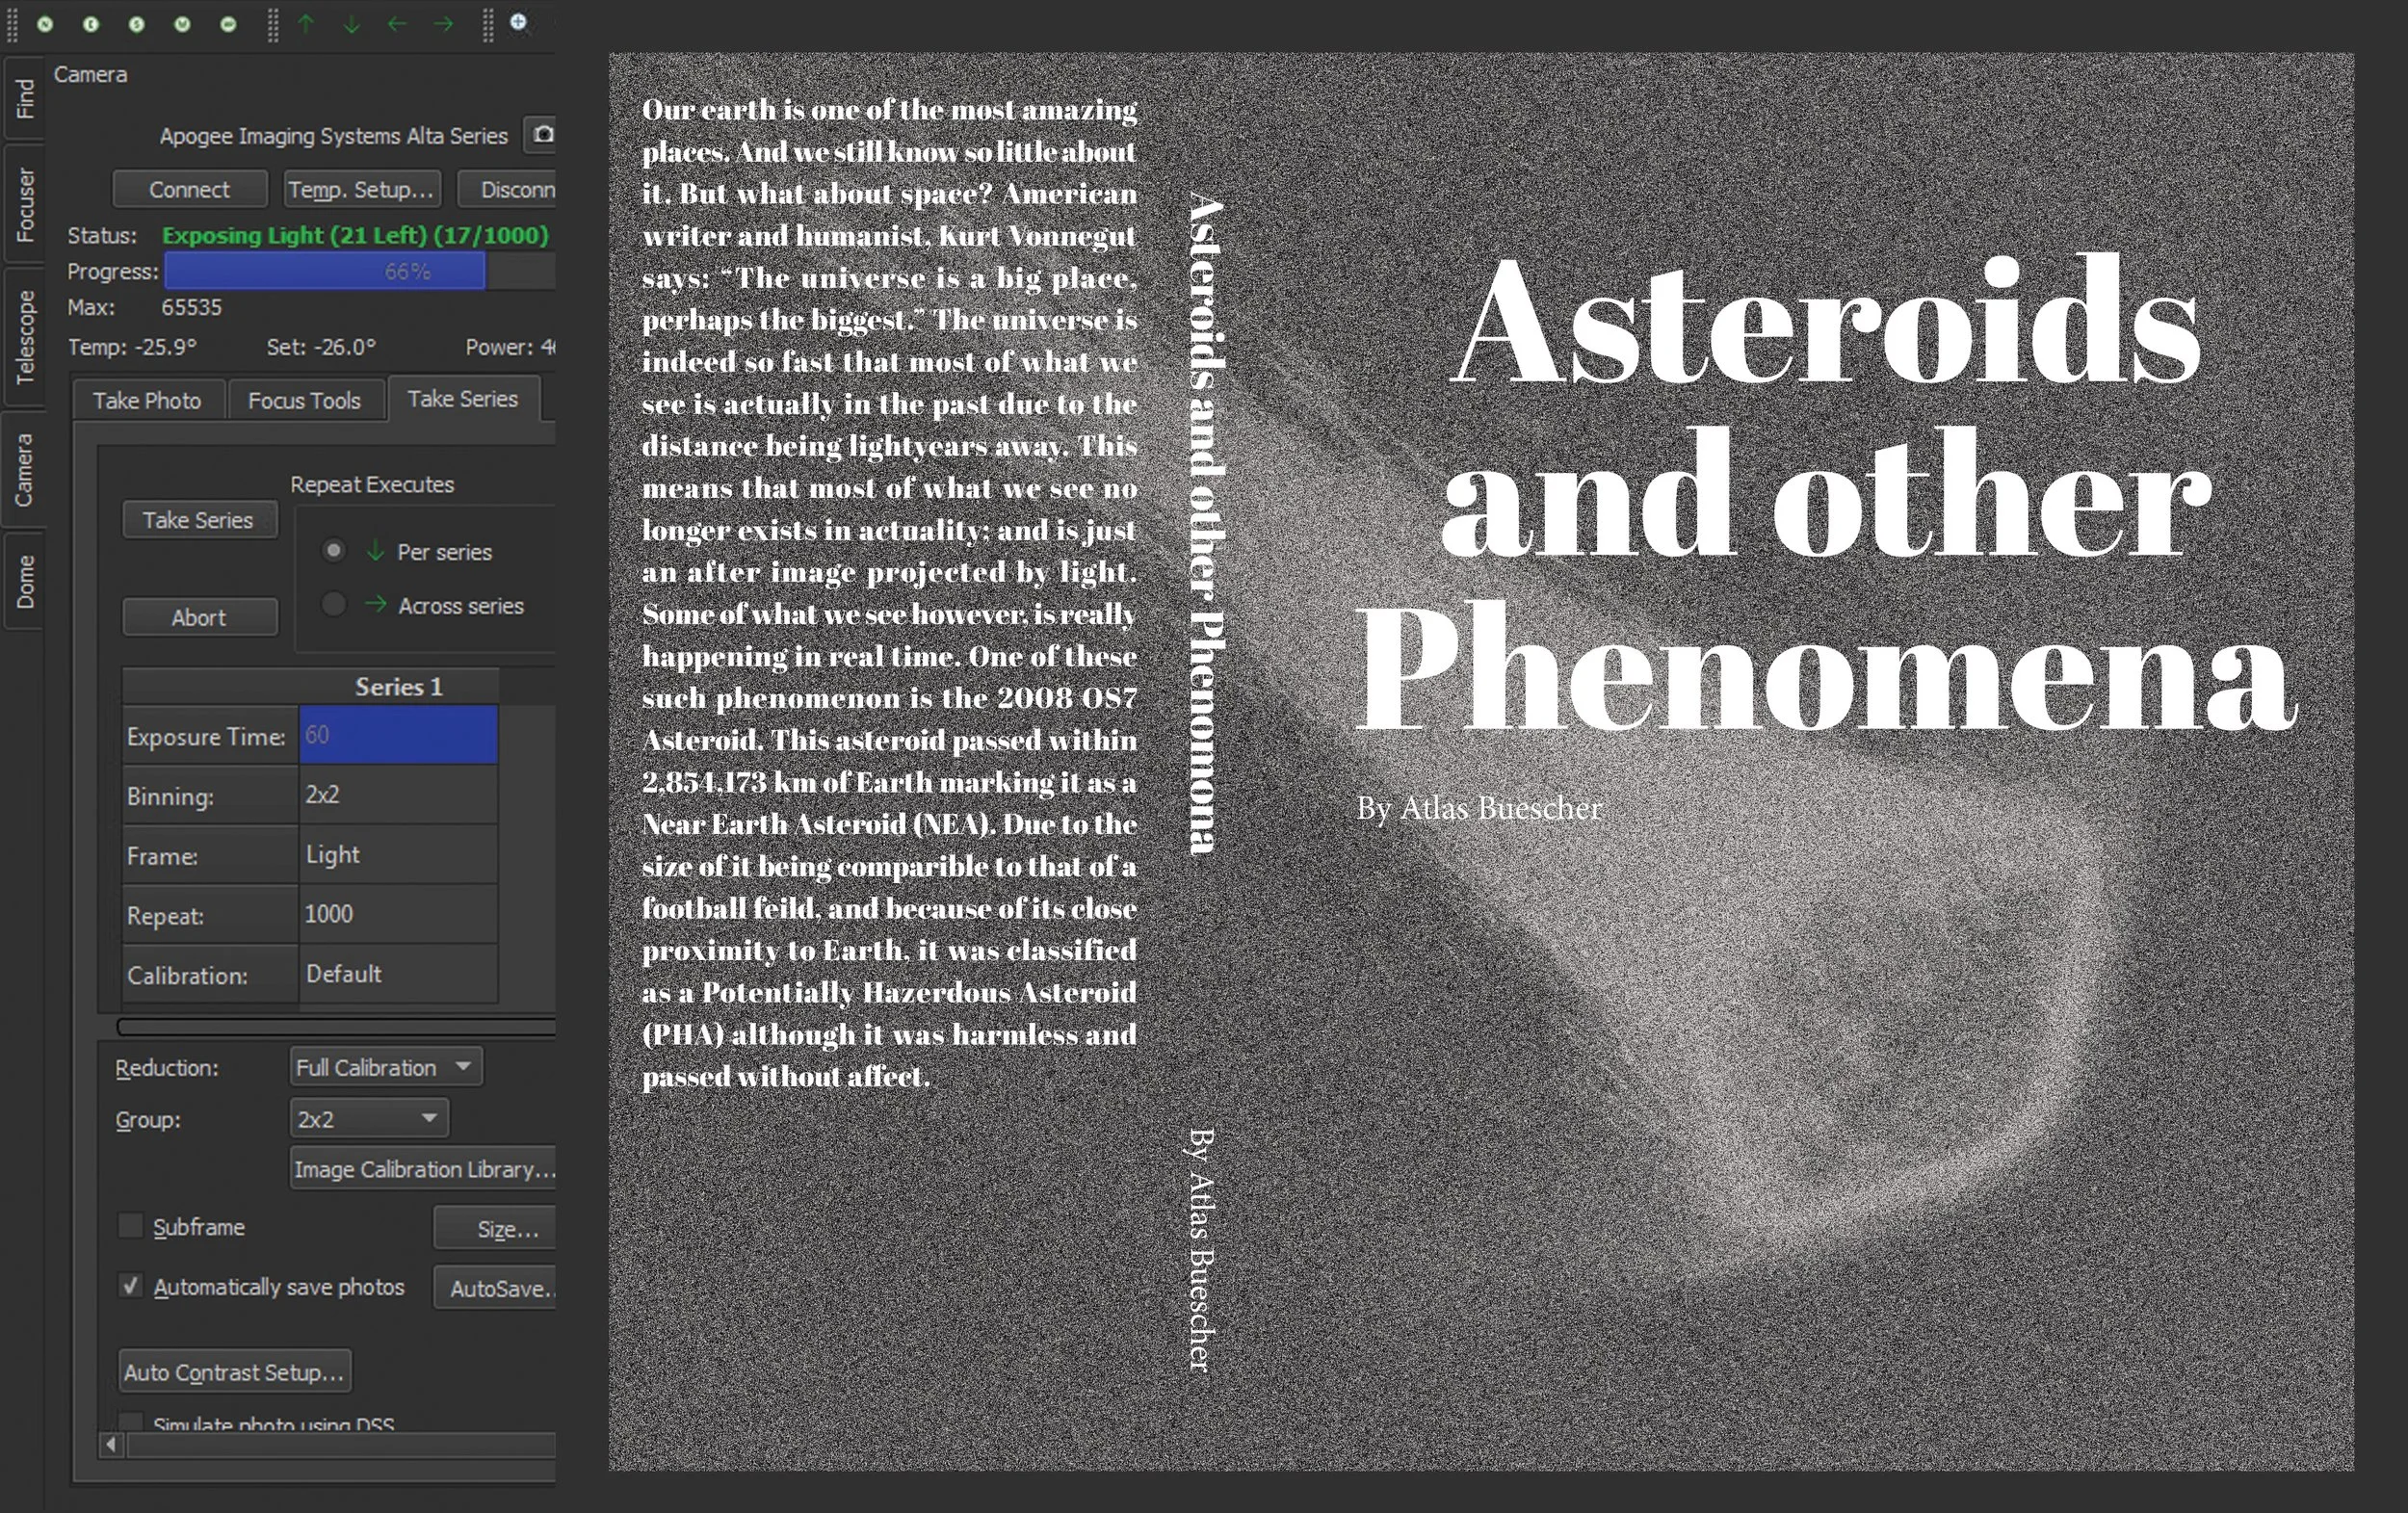The image size is (2408, 1513).
Task: Open the Reduction Full Calibration dropdown
Action: (385, 1067)
